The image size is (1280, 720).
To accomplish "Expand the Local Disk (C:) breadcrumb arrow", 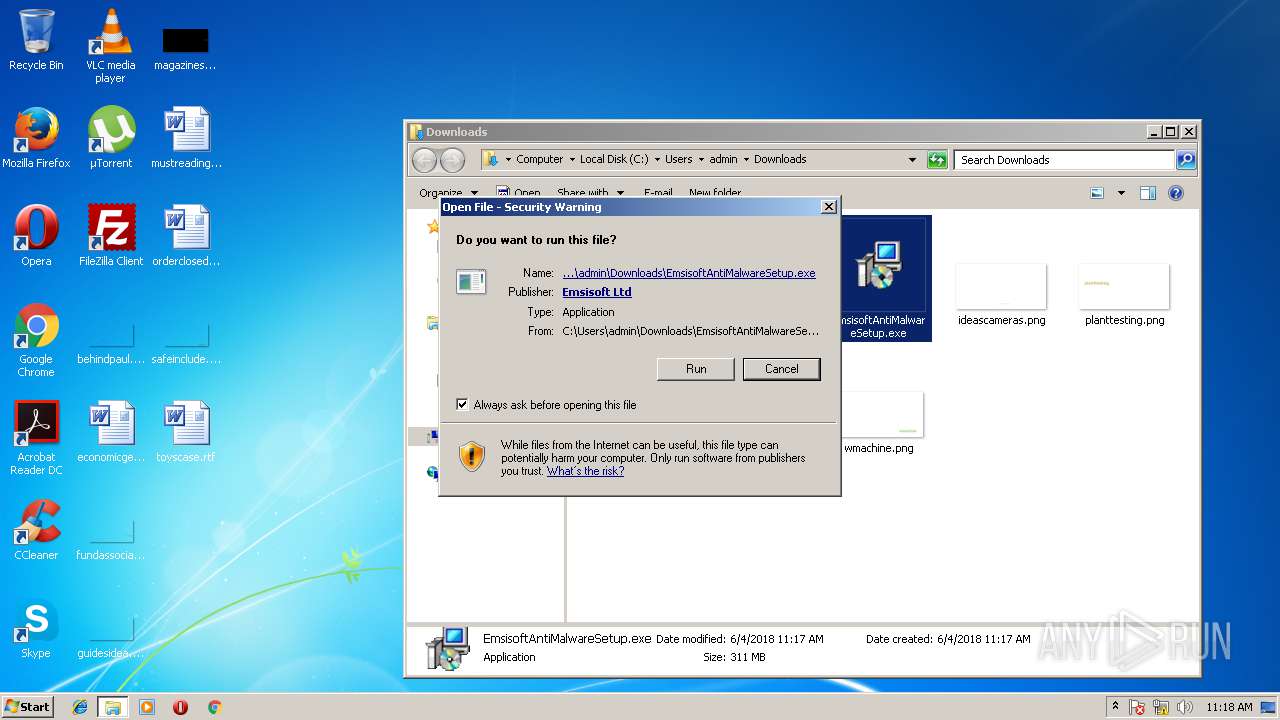I will [656, 160].
